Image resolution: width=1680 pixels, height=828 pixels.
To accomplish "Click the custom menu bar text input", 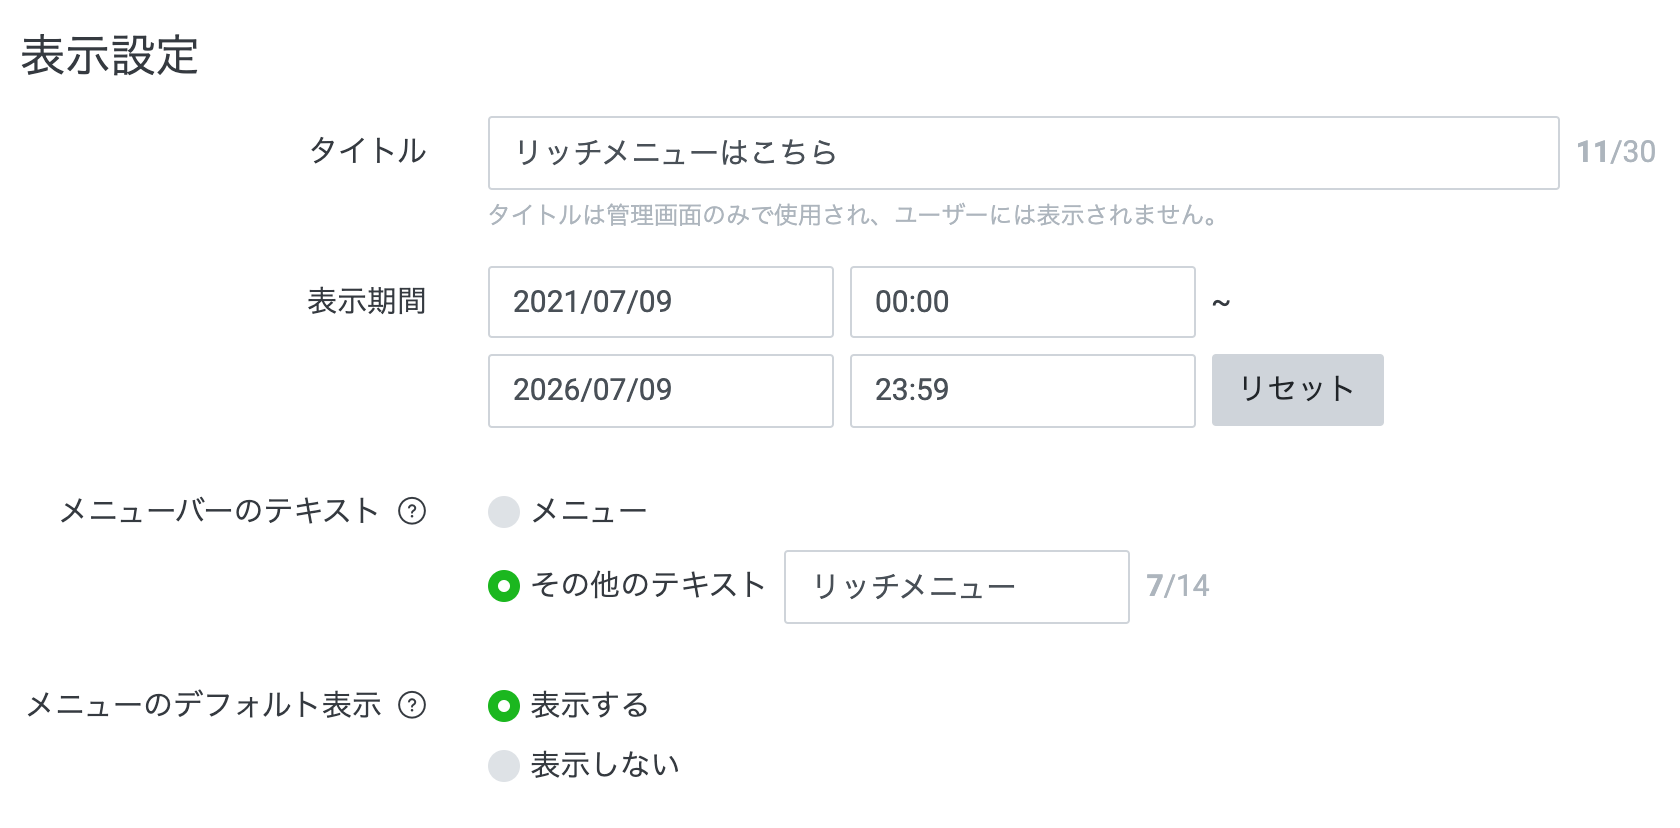I will click(x=956, y=587).
